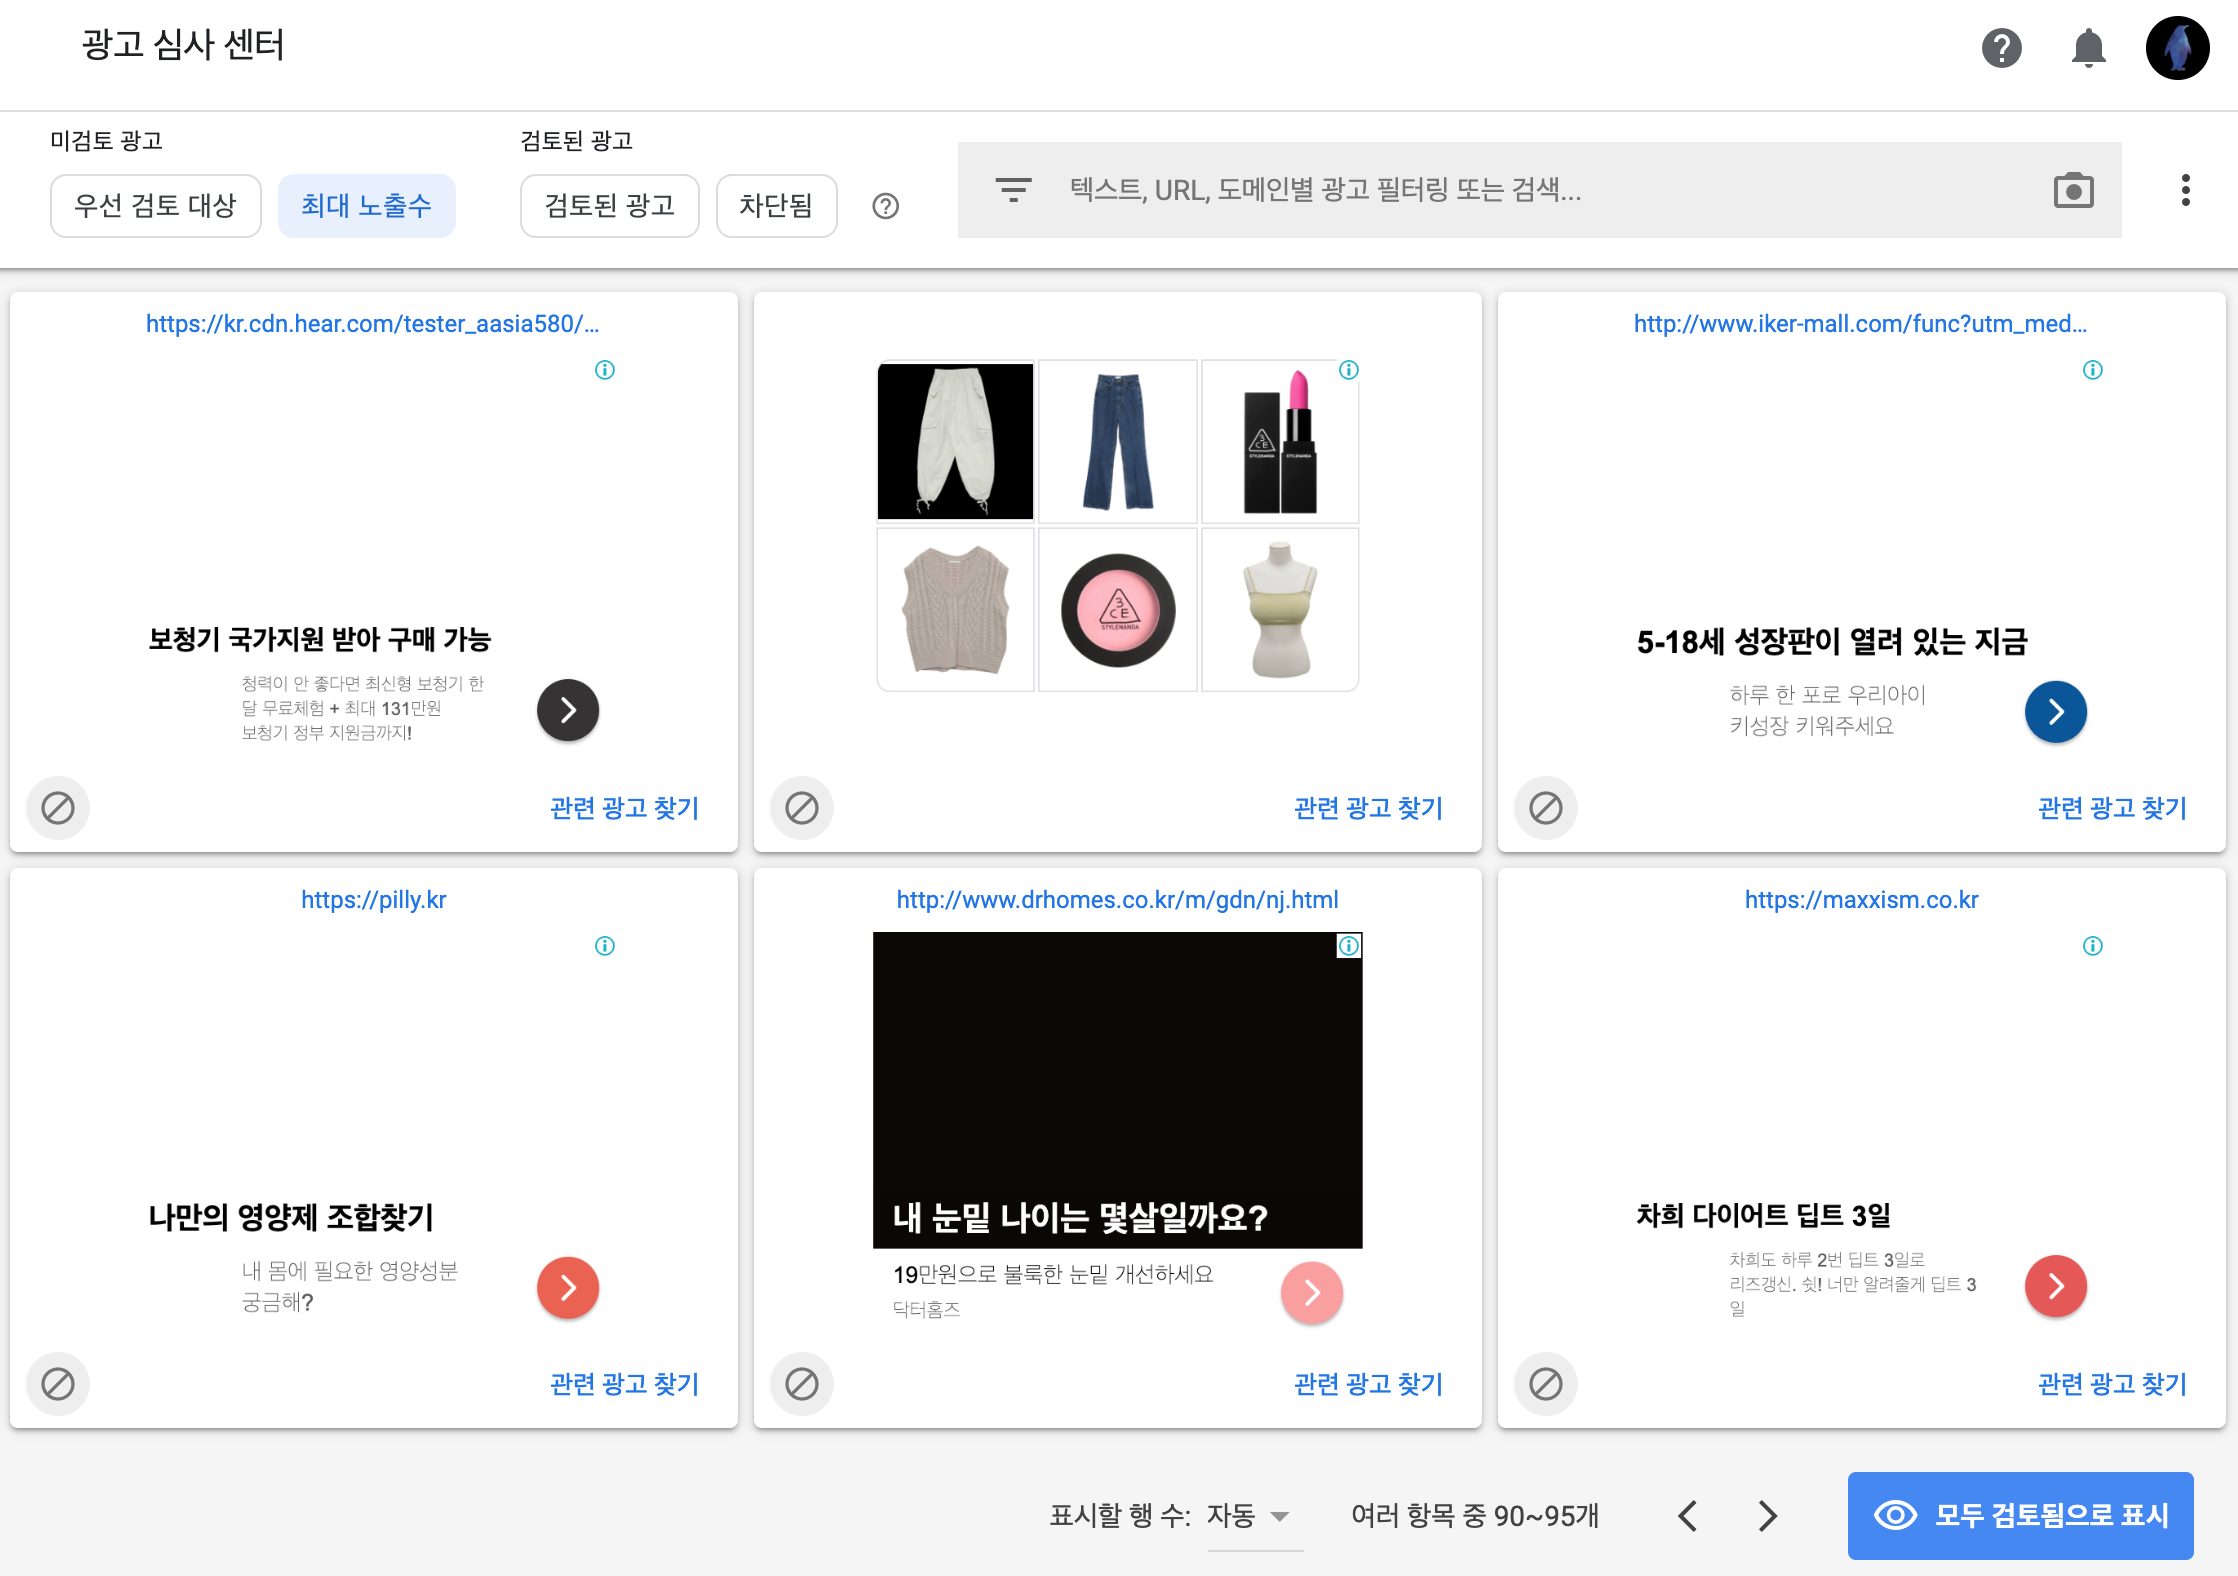Go to the previous page of ads
2238x1576 pixels.
pyautogui.click(x=1688, y=1516)
